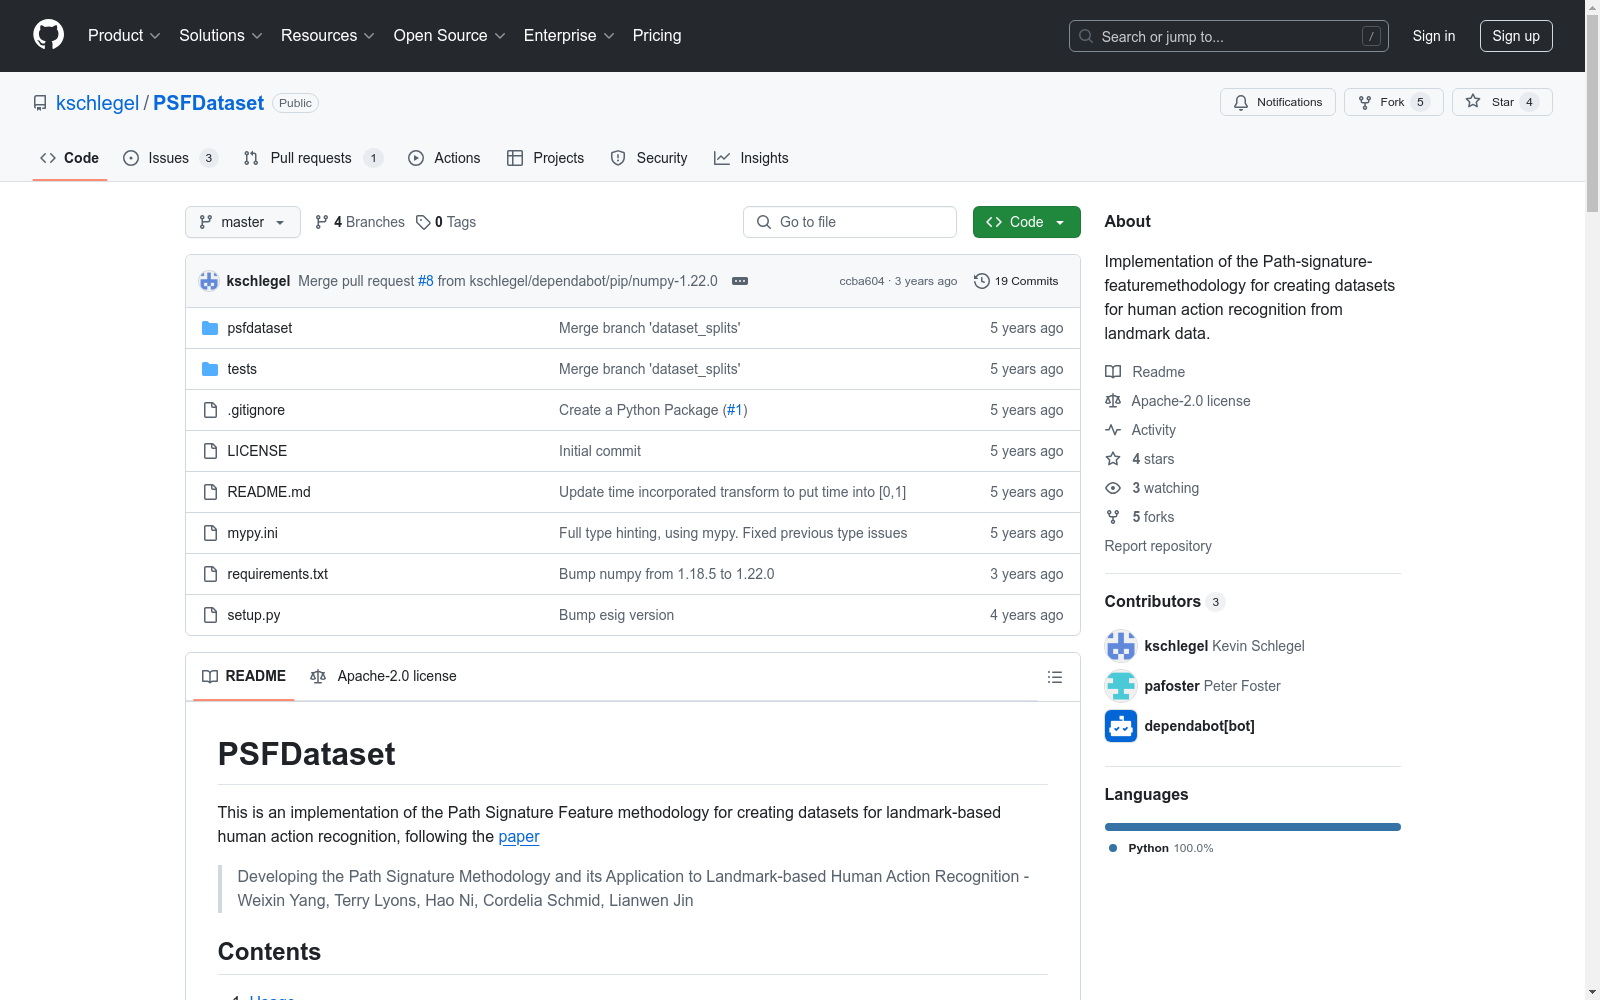Open the Pricing page

click(x=657, y=36)
